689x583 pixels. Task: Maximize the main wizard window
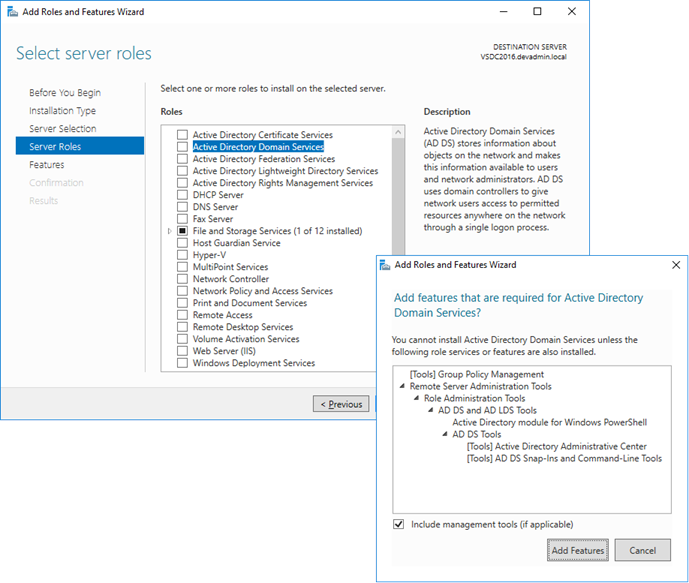pos(537,11)
